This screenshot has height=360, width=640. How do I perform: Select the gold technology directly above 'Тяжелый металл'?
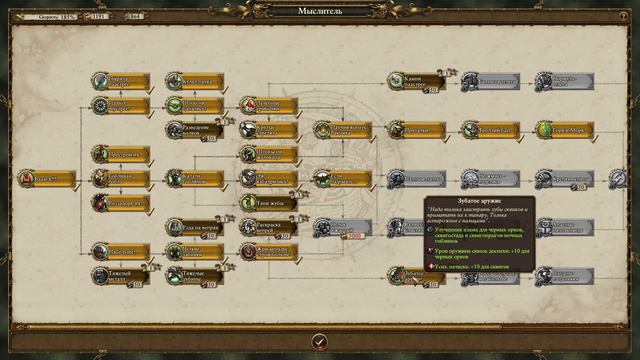click(121, 252)
